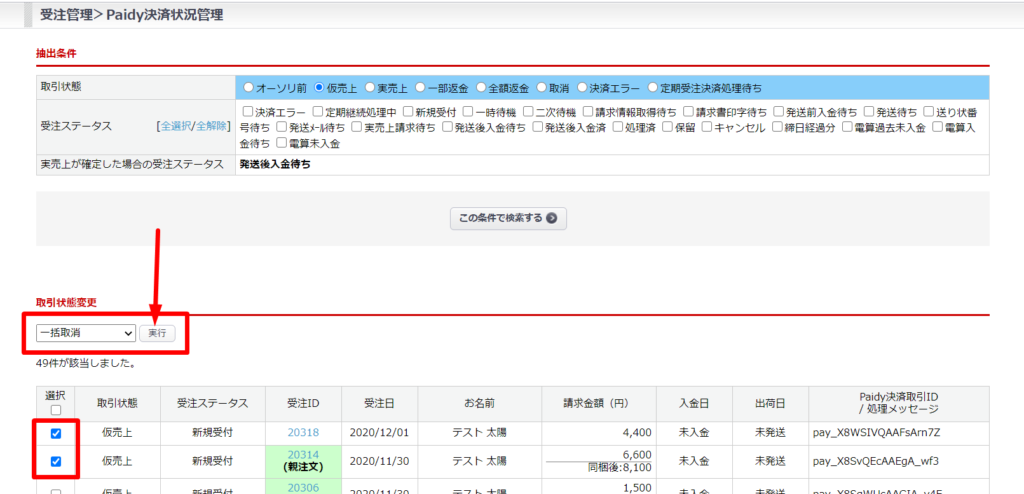Check the 新規受付 order status checkbox
Screen dimensions: 1024x494
(x=407, y=111)
